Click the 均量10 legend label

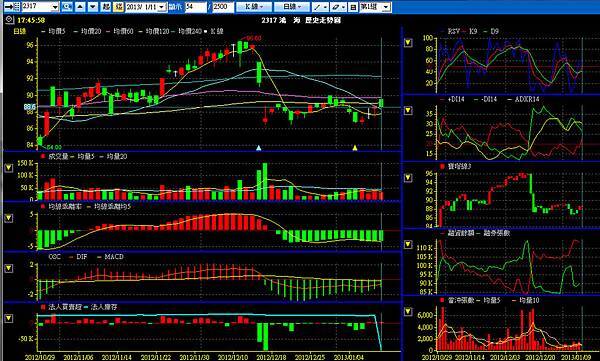click(529, 301)
